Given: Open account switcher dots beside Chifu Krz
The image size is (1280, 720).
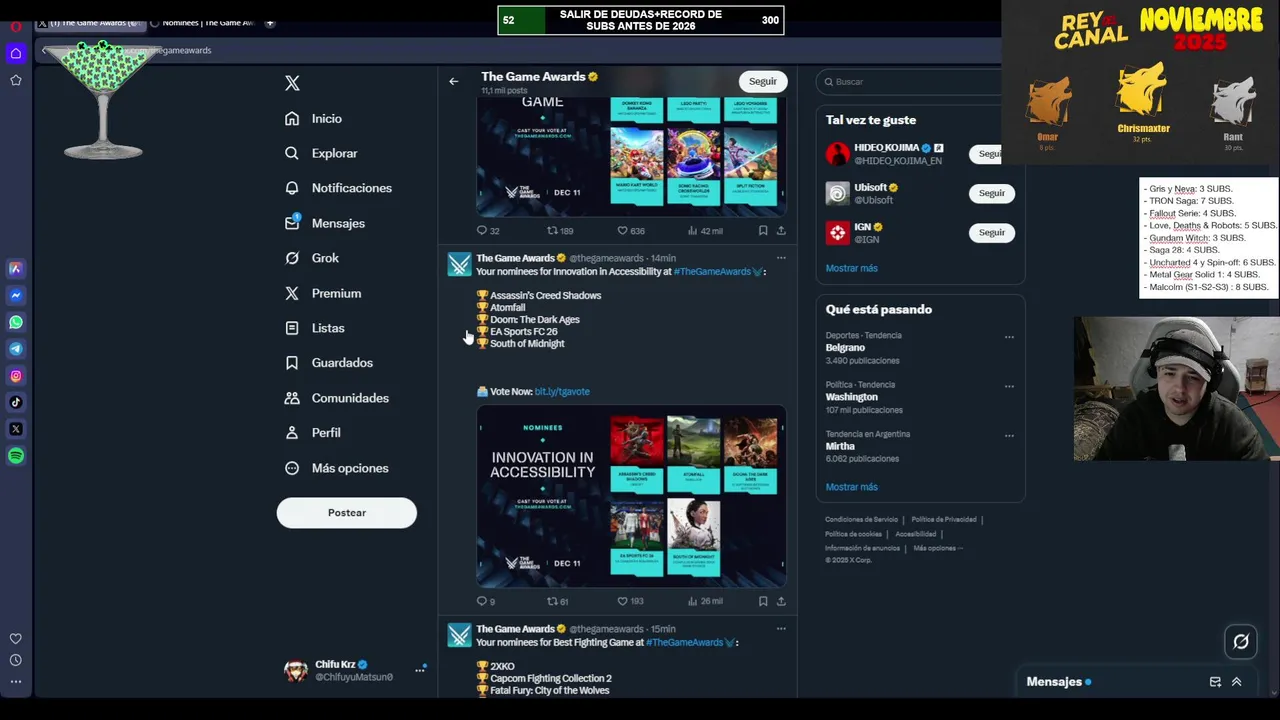Looking at the screenshot, I should 419,670.
